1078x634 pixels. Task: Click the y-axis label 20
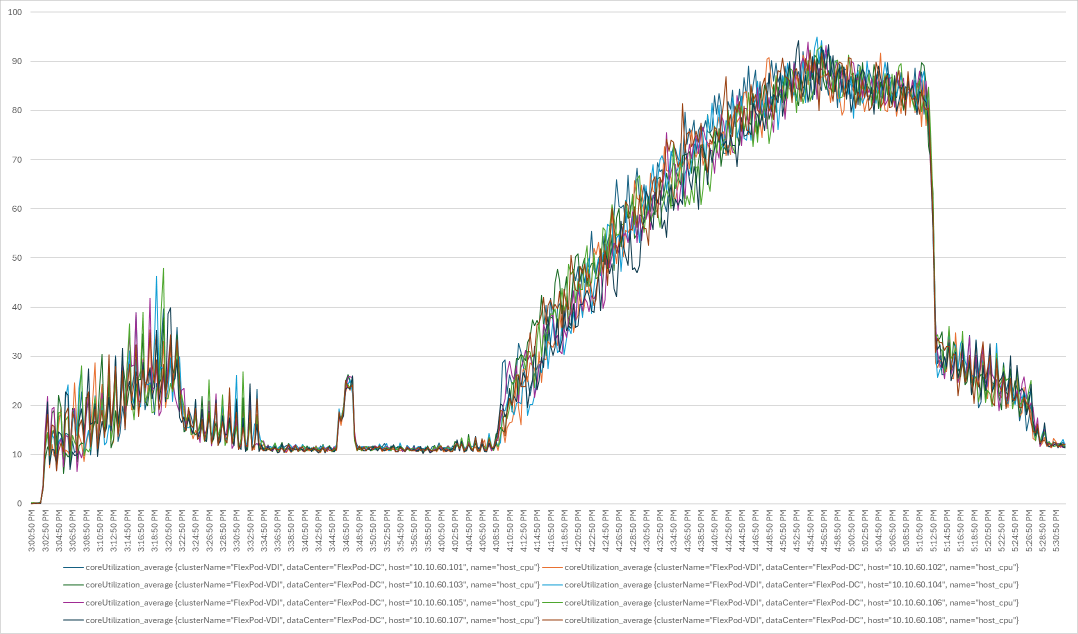point(17,406)
